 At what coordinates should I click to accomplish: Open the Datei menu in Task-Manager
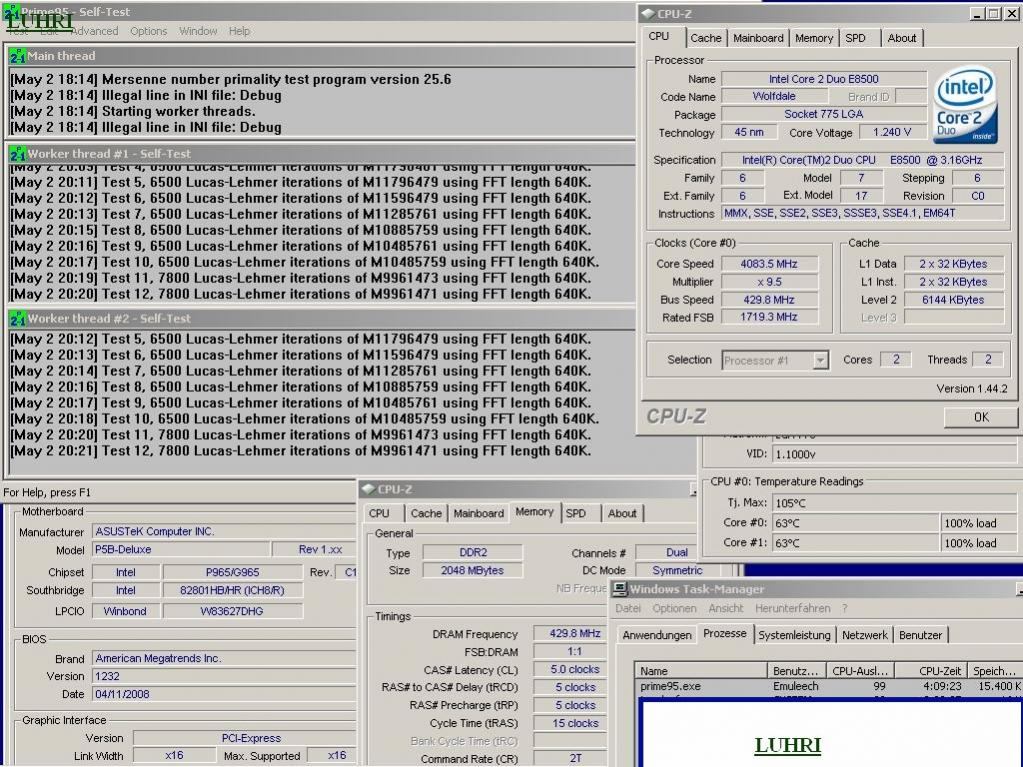[628, 608]
